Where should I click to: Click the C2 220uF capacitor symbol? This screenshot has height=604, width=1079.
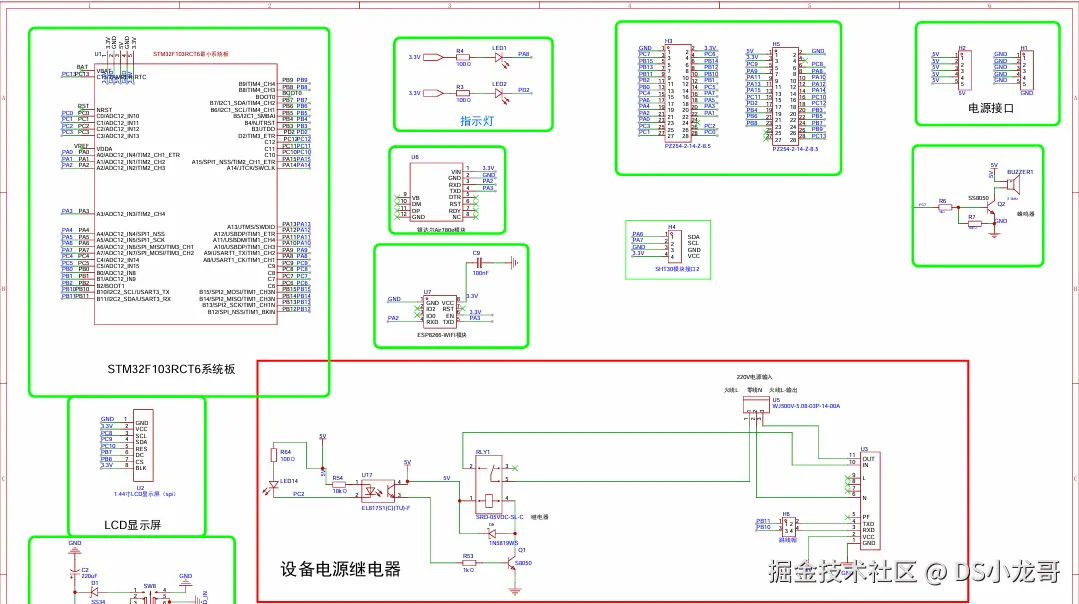[75, 572]
